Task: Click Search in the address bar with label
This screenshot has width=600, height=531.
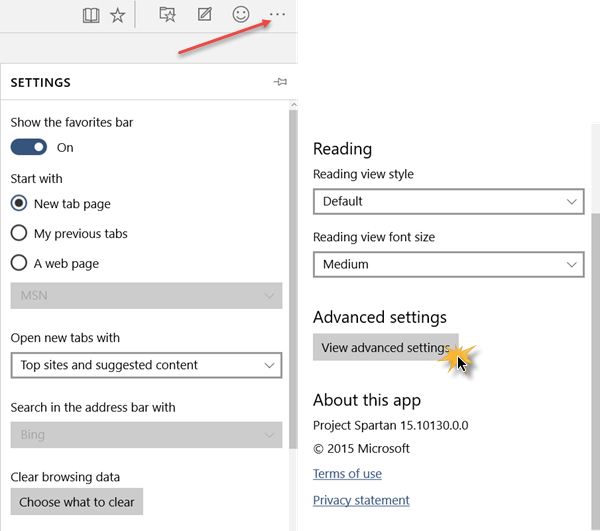Action: coord(93,407)
